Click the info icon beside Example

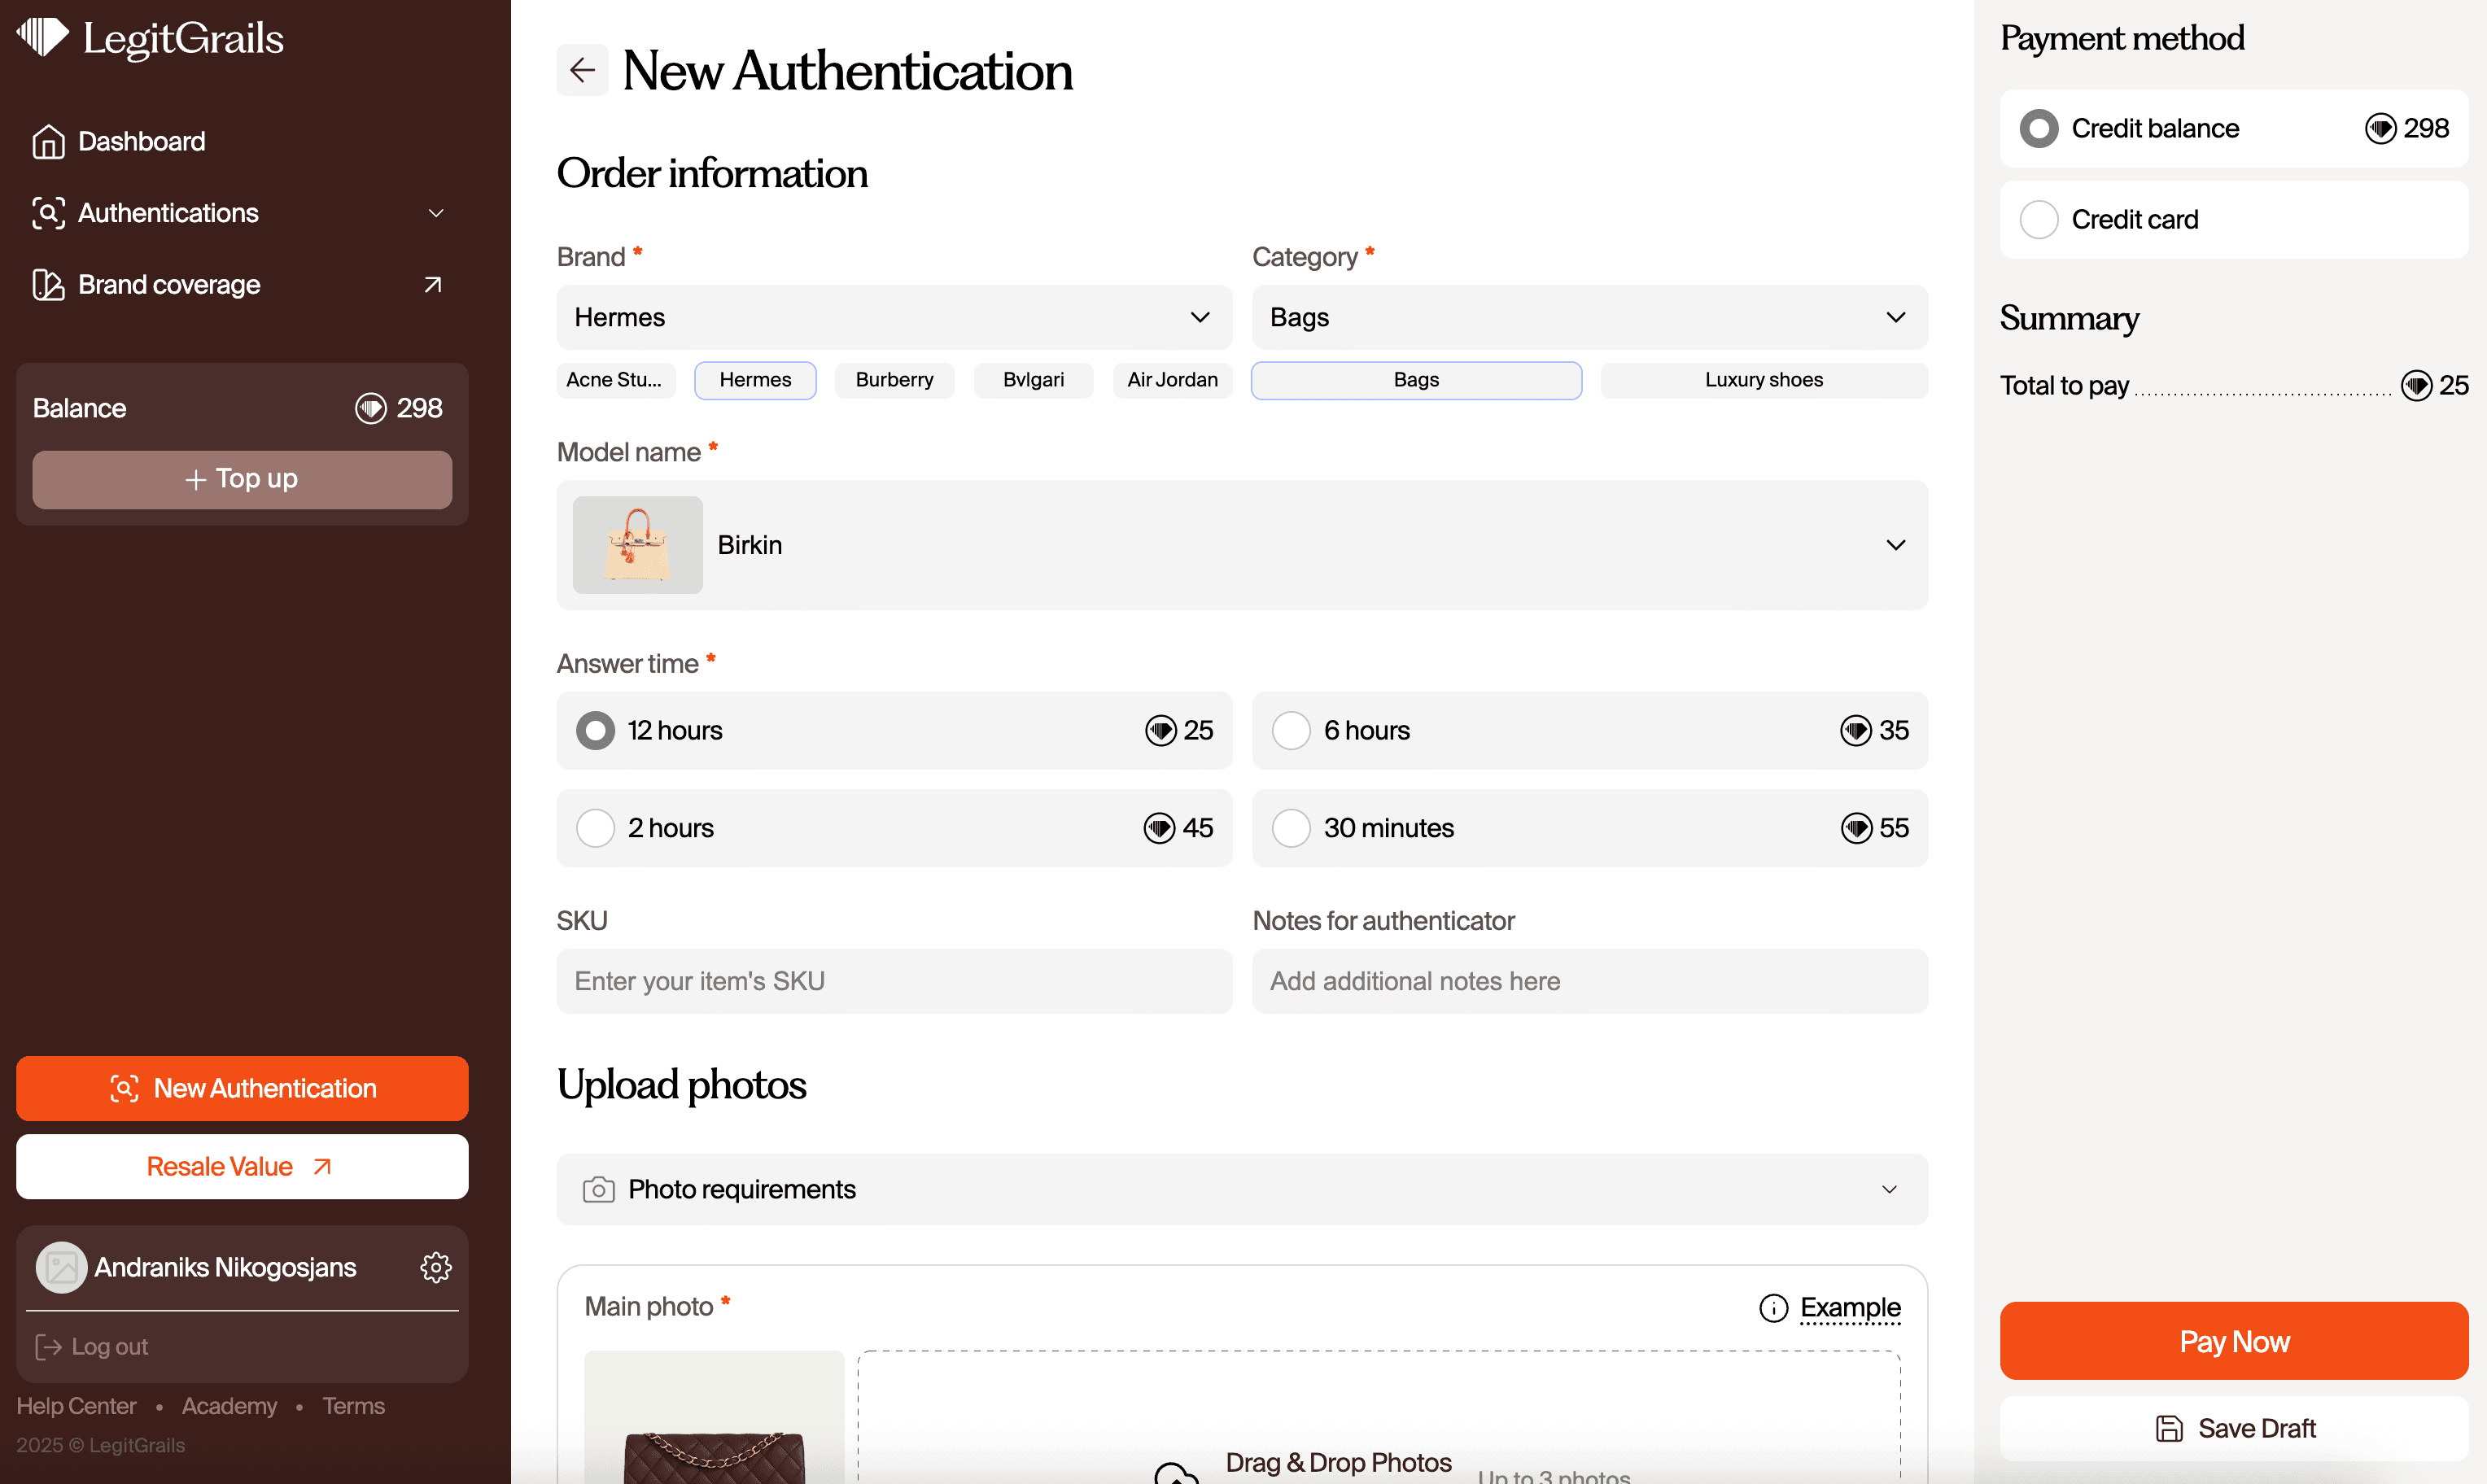(1774, 1308)
